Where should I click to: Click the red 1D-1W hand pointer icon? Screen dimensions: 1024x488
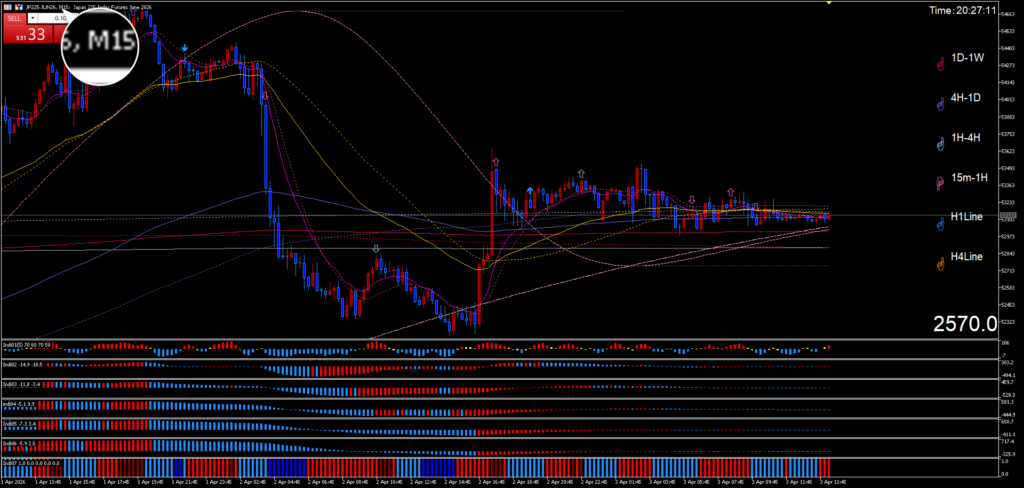[x=939, y=64]
